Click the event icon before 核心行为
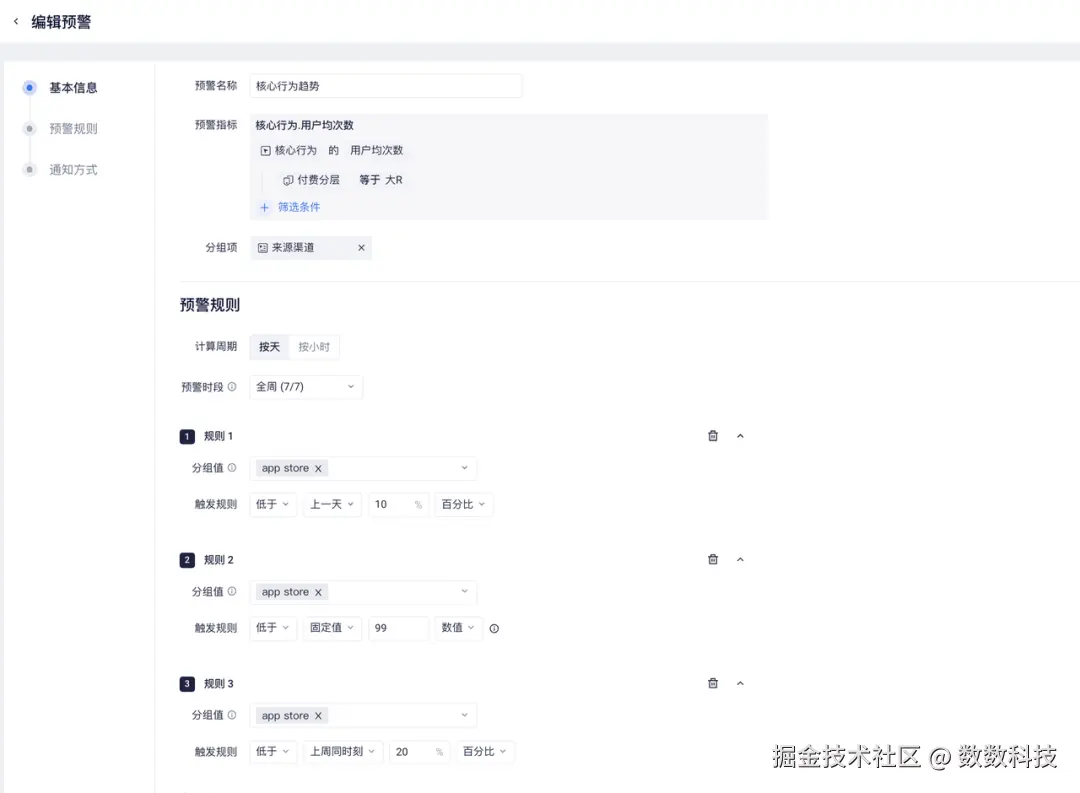 coord(264,151)
